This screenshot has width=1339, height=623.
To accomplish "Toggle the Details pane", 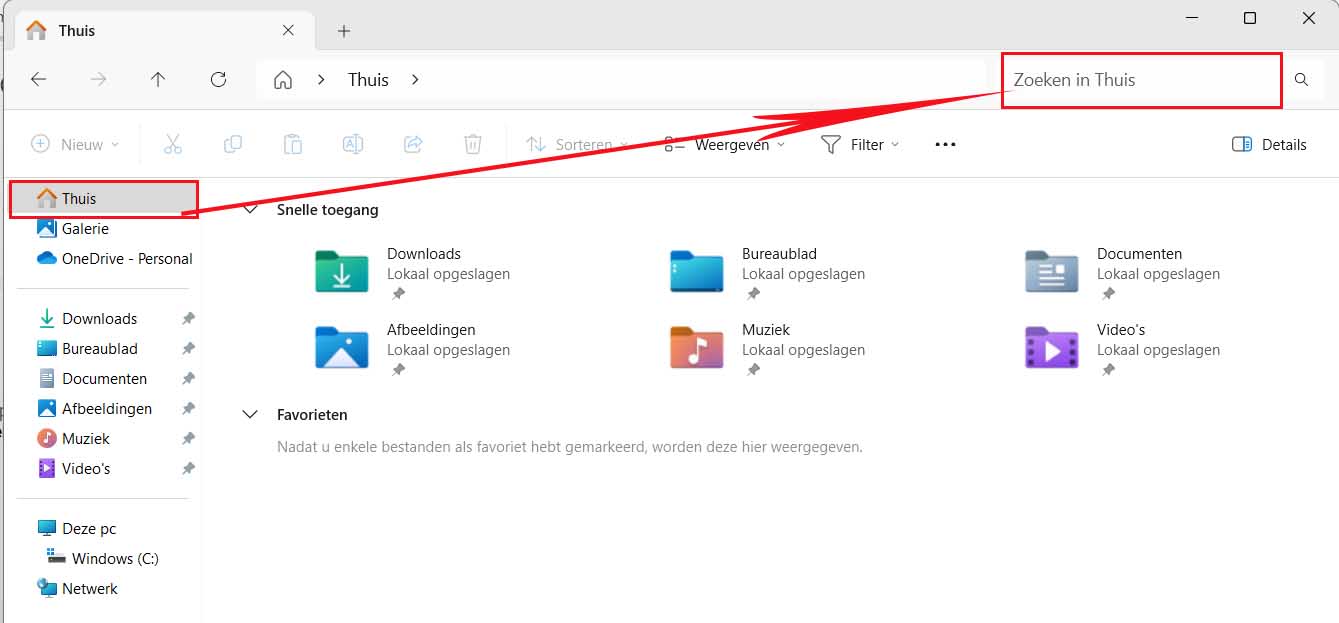I will tap(1269, 144).
